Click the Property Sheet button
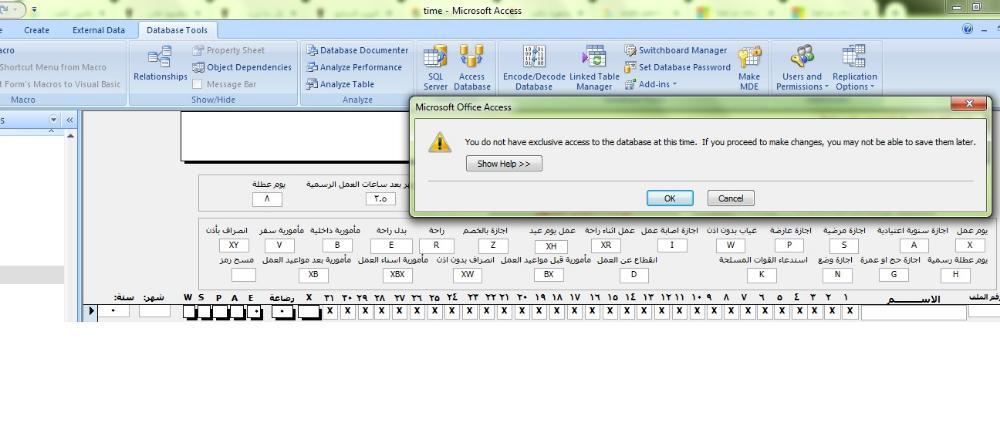 [x=228, y=50]
